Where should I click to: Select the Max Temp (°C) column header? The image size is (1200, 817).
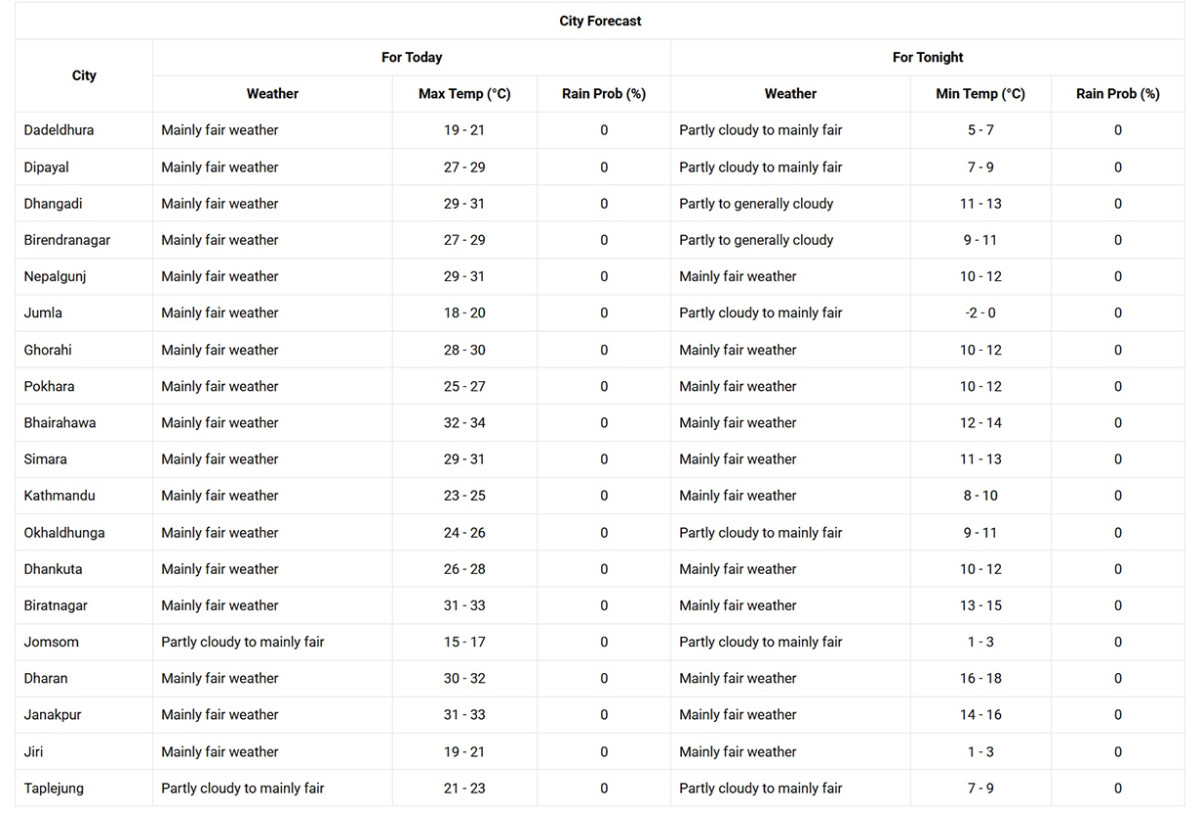pyautogui.click(x=464, y=94)
